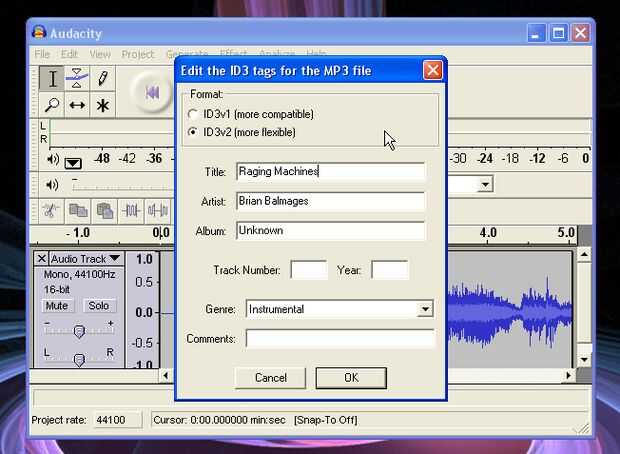Select the Selection (I-beam) tool
This screenshot has width=620, height=454.
(52, 78)
